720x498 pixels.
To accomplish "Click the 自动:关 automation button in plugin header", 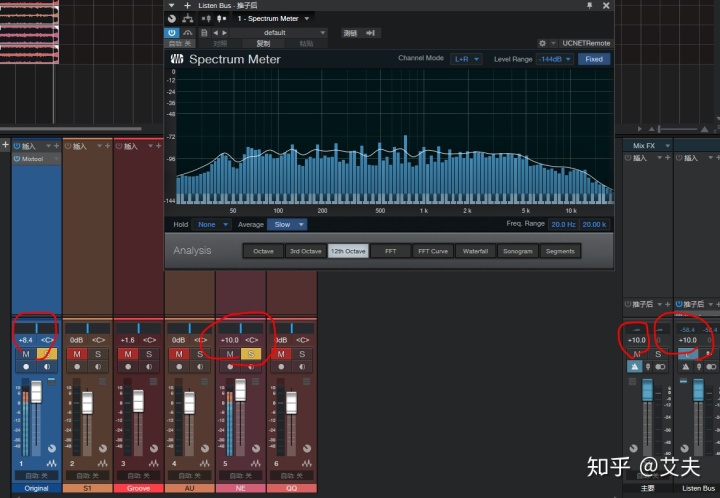I will click(x=180, y=44).
